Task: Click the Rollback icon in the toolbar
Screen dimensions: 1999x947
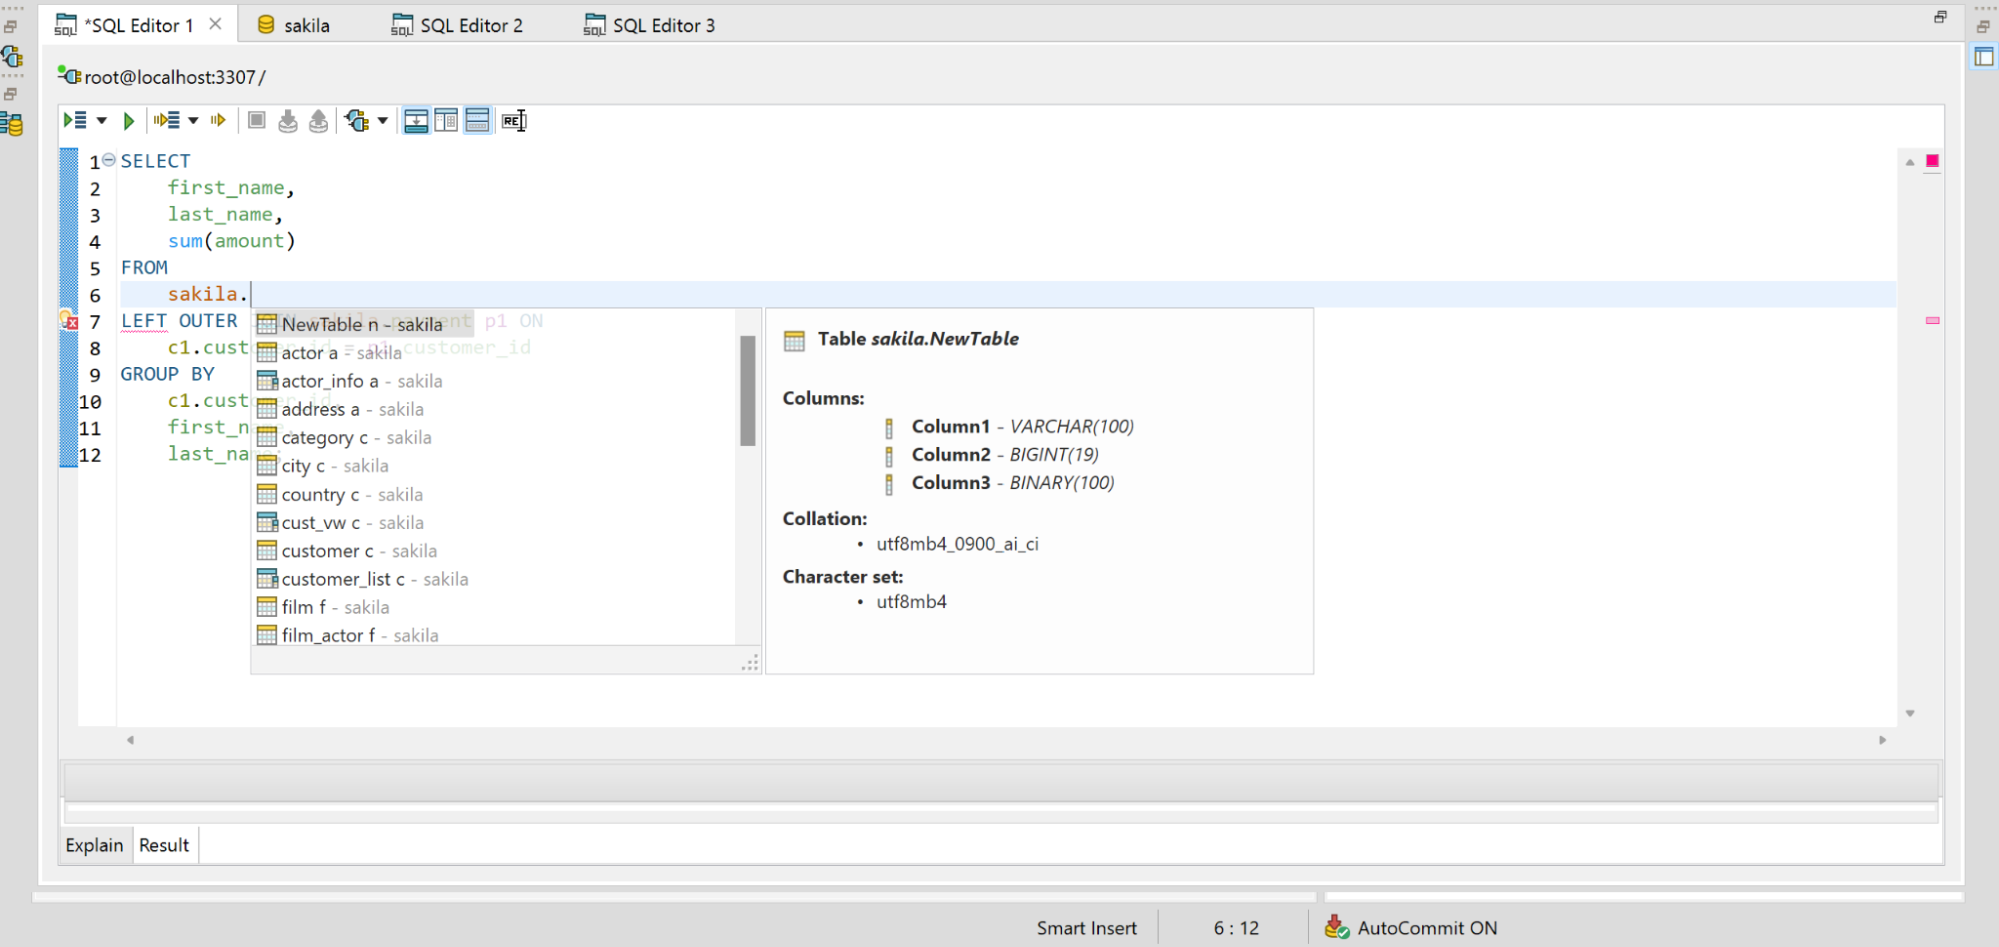Action: point(318,121)
